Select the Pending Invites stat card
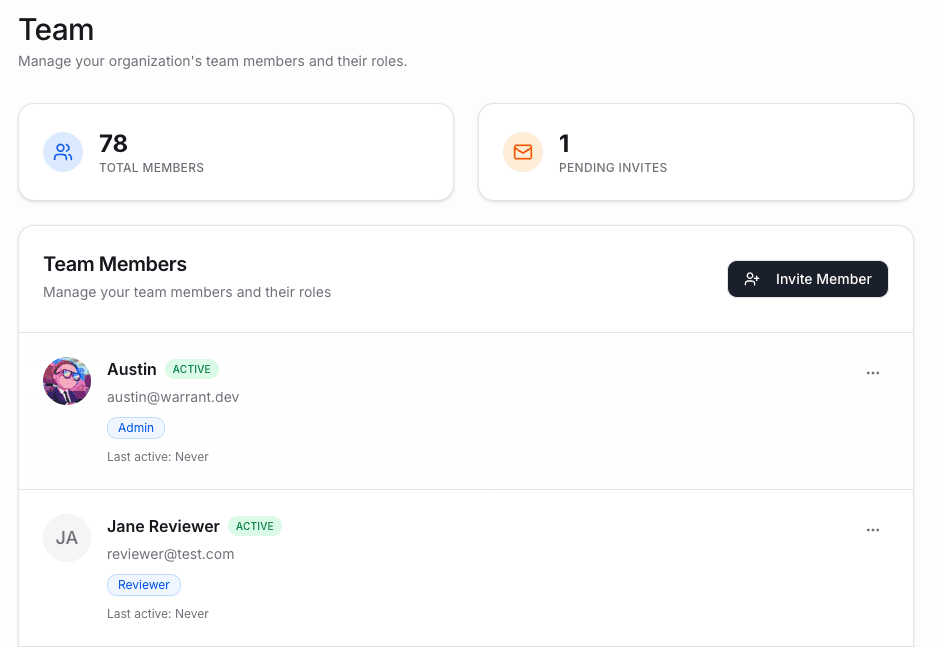942x647 pixels. pos(695,151)
